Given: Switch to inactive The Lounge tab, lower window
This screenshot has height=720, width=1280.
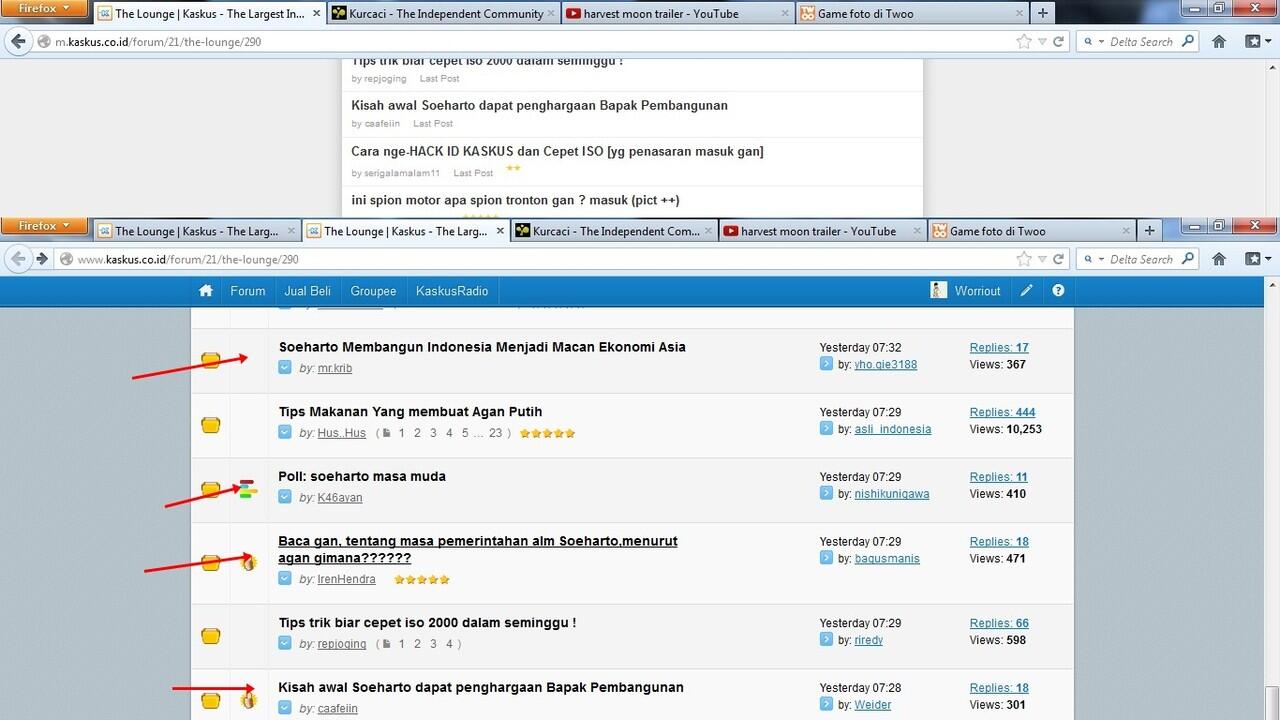Looking at the screenshot, I should (x=198, y=231).
